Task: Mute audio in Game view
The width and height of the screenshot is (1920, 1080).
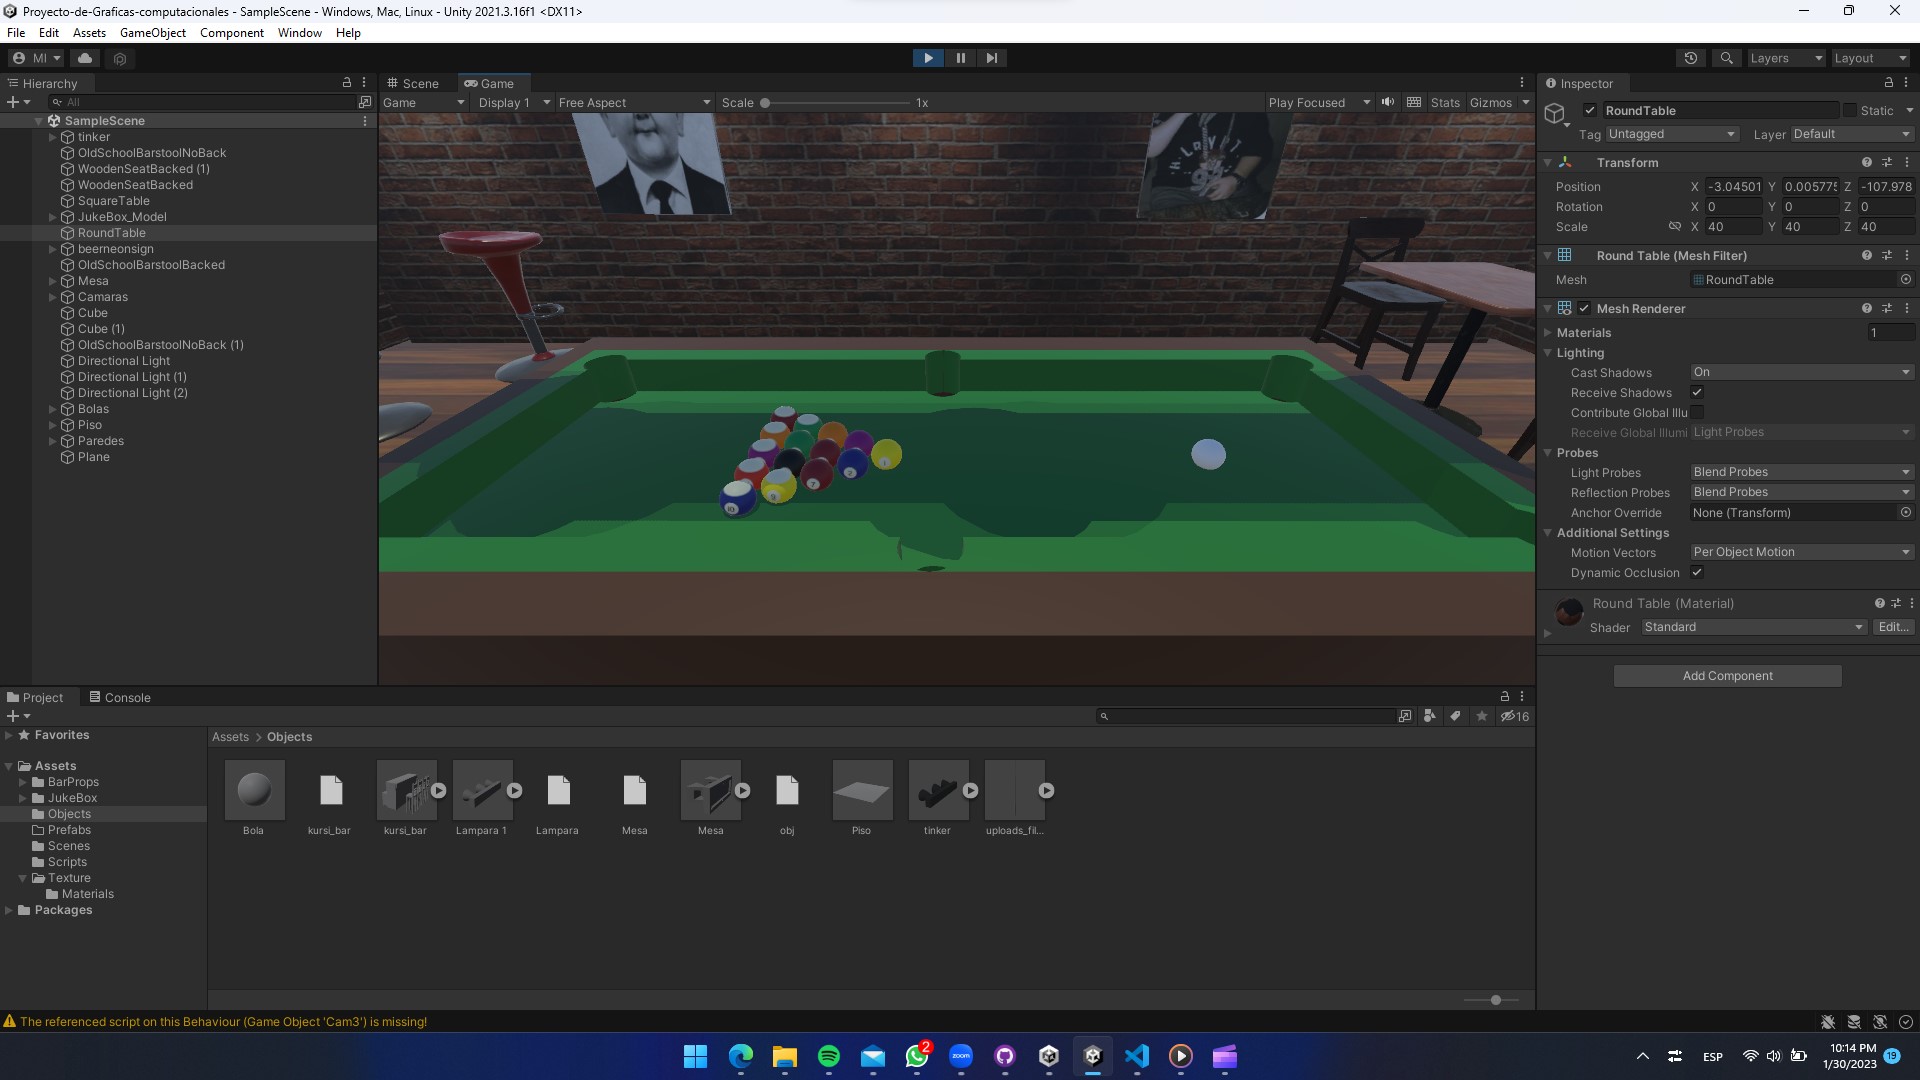Action: (x=1388, y=102)
